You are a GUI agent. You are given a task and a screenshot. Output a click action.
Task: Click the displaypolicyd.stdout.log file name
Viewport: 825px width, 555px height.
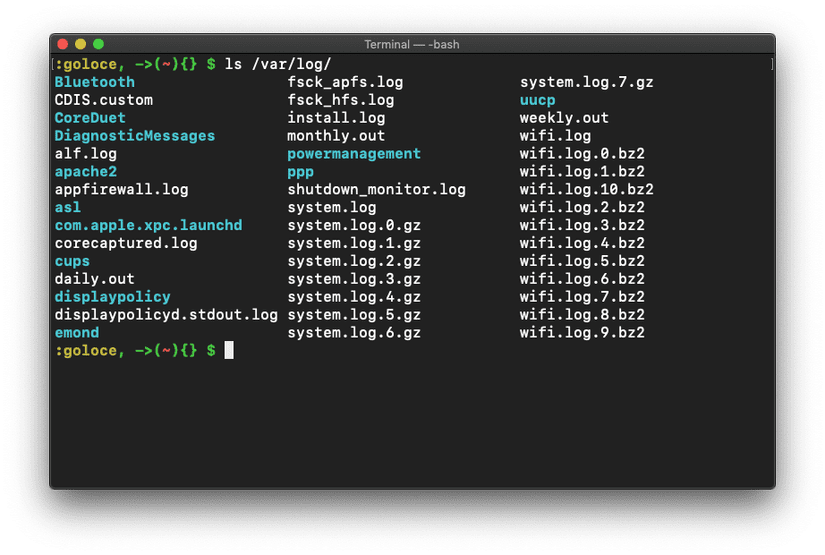(166, 315)
